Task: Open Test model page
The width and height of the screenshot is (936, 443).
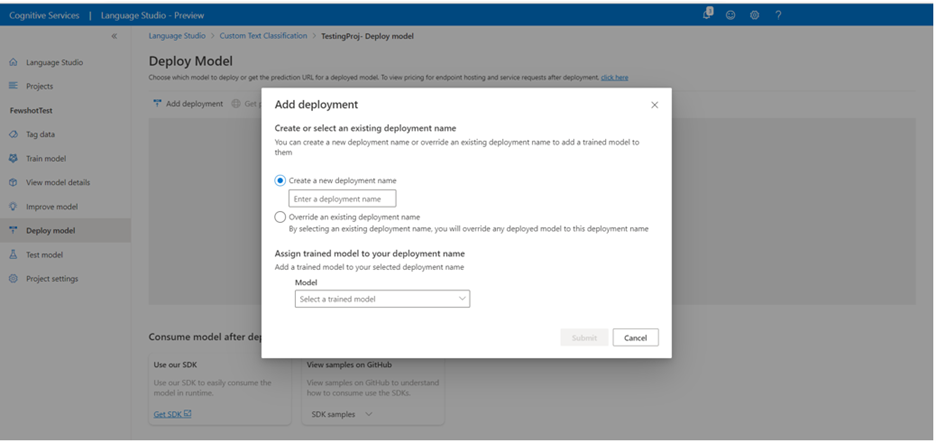Action: (44, 254)
